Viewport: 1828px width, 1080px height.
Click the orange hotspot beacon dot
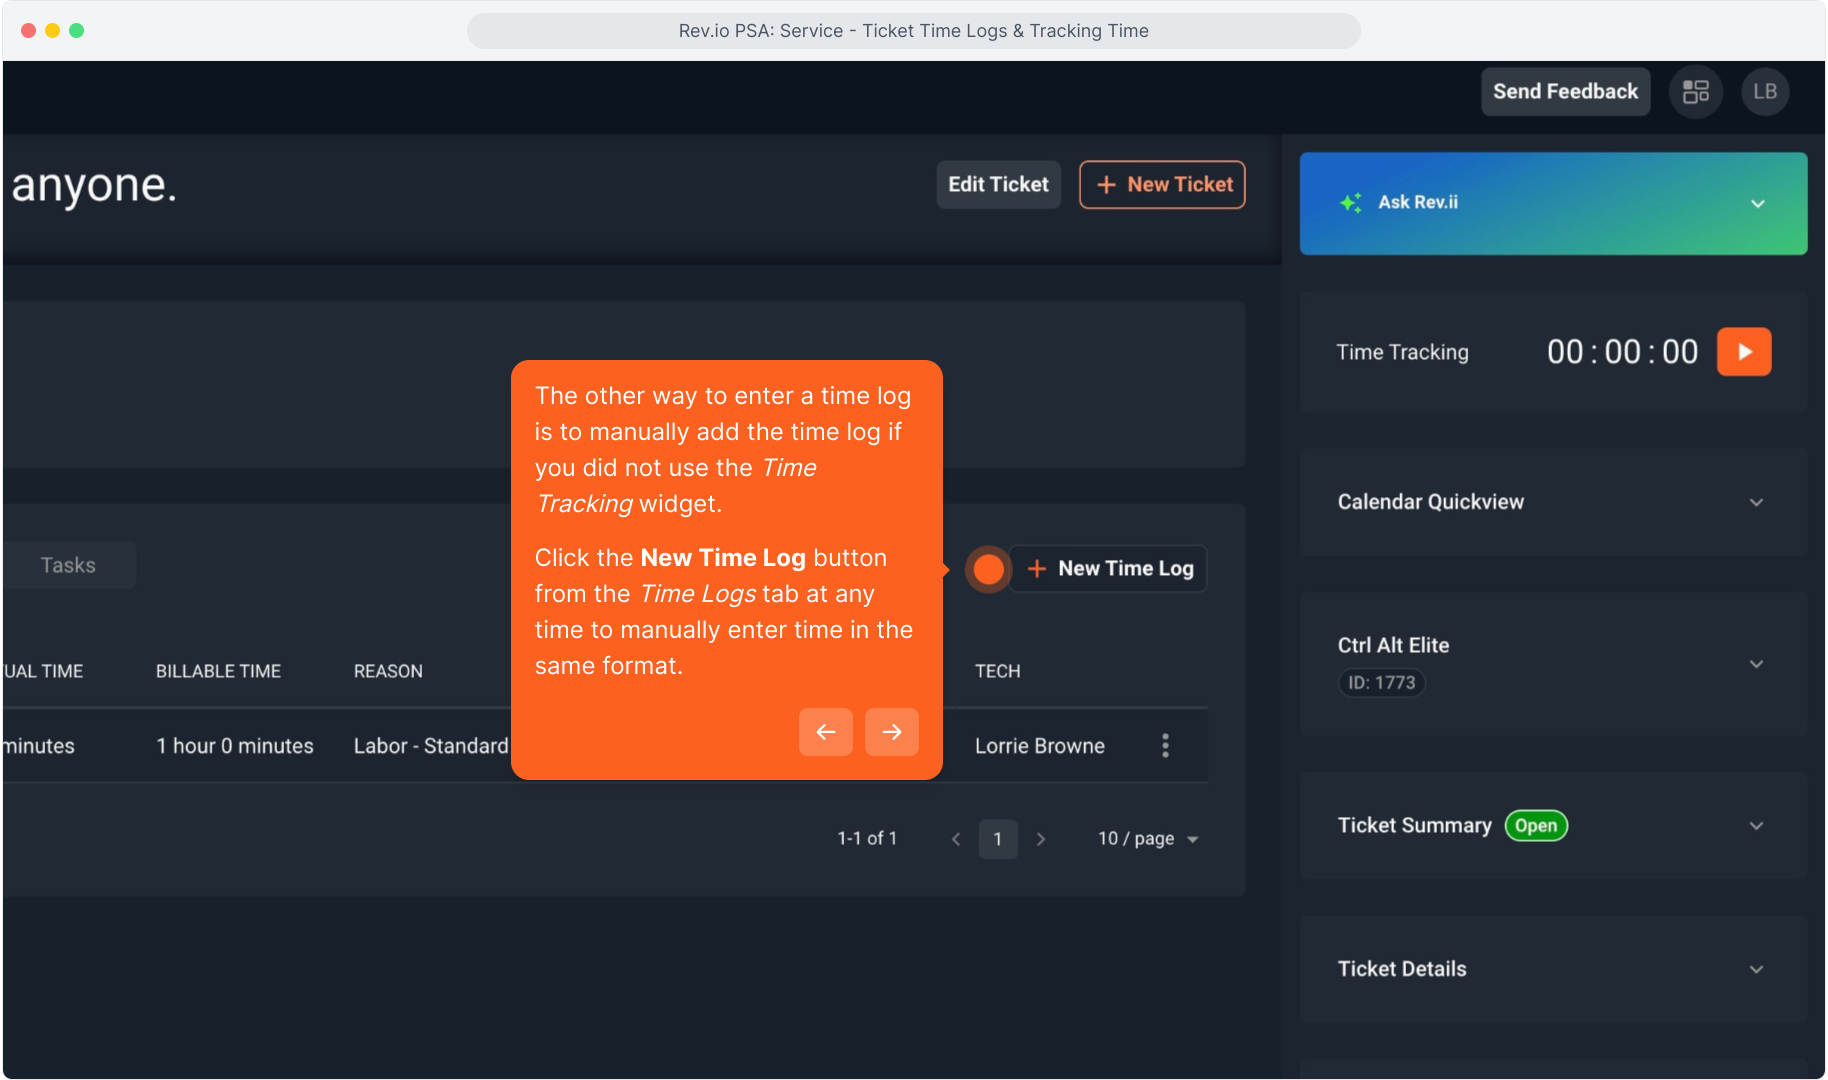point(988,569)
